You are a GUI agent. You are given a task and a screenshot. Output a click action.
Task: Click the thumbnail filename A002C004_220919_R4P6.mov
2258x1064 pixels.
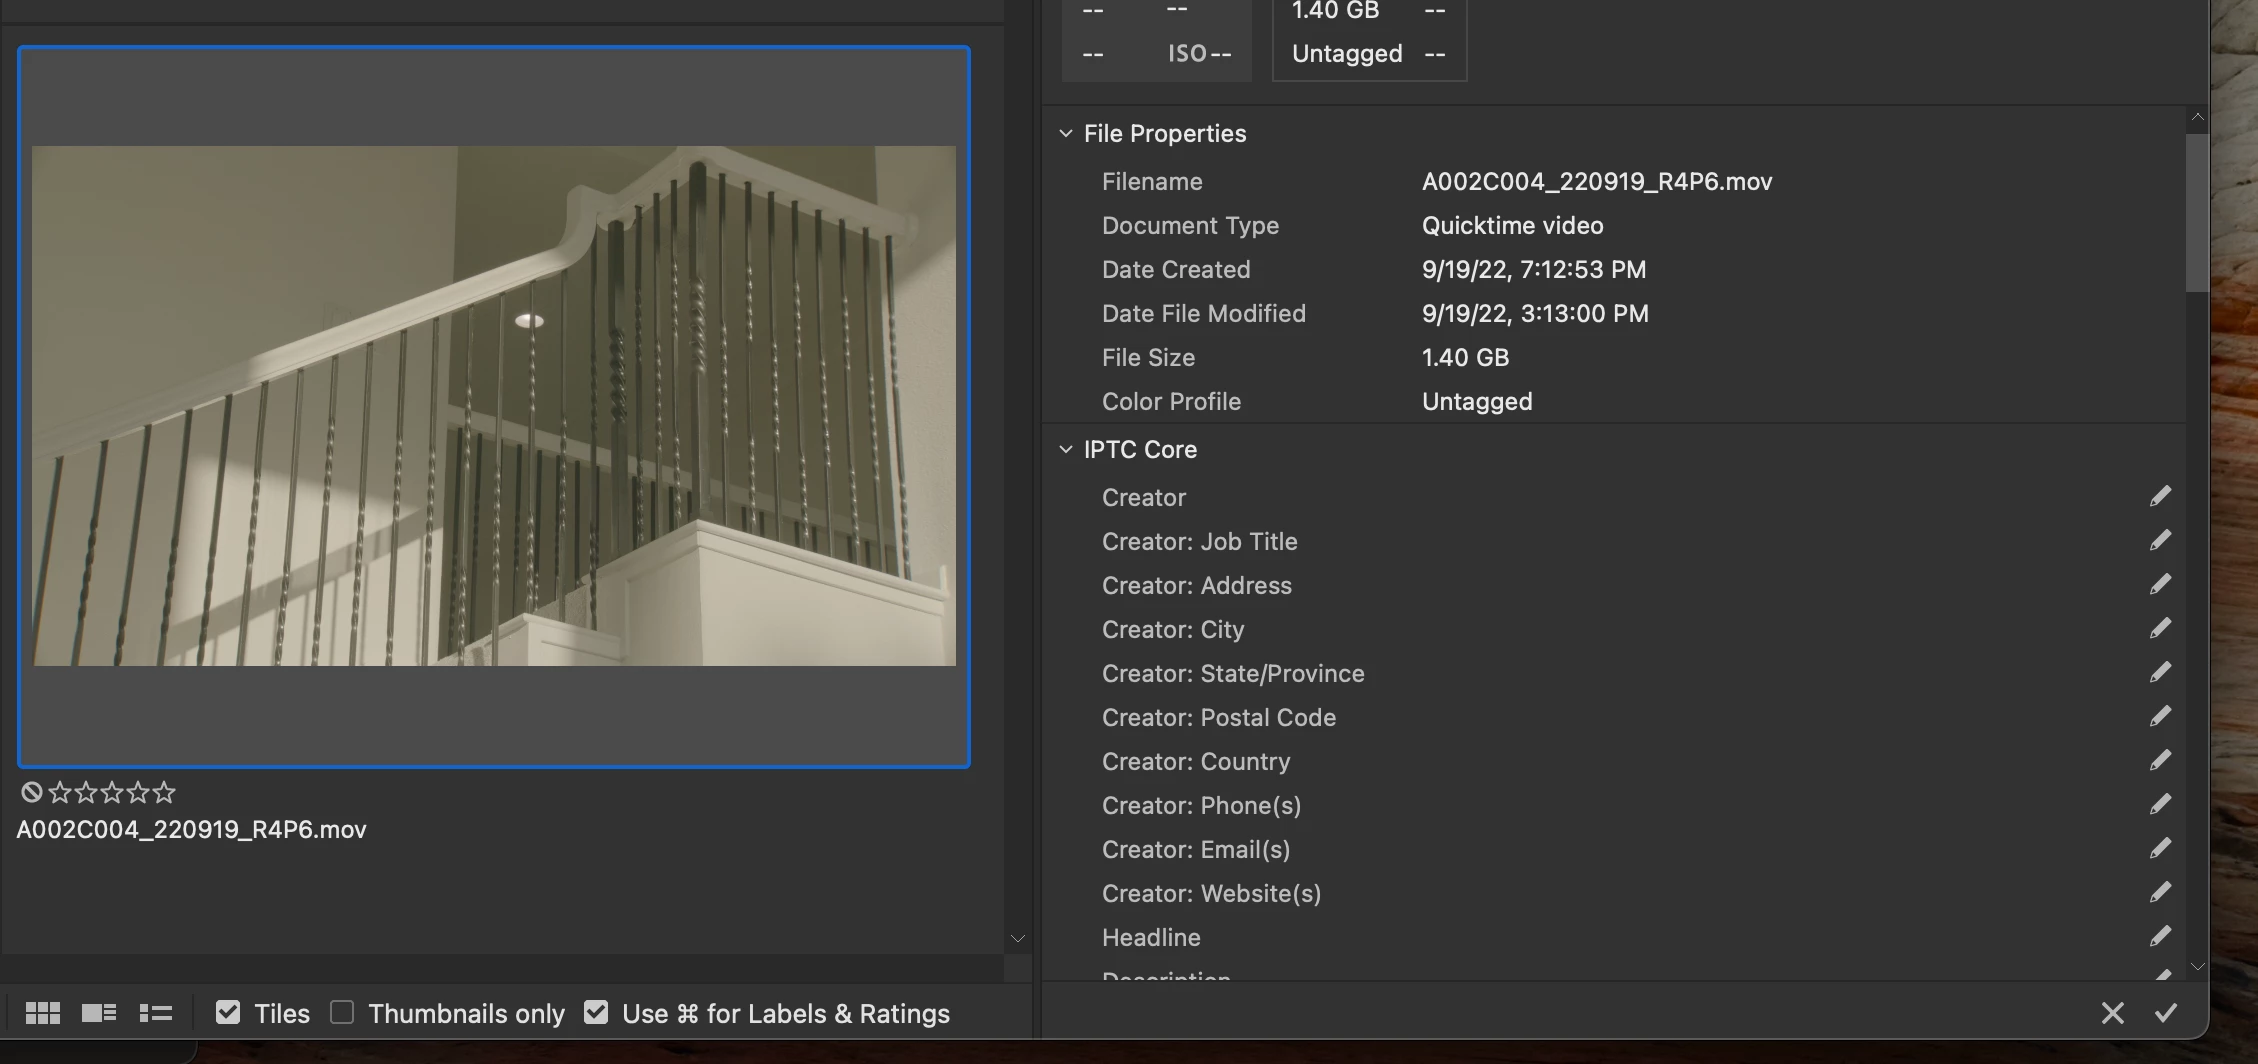pyautogui.click(x=191, y=830)
